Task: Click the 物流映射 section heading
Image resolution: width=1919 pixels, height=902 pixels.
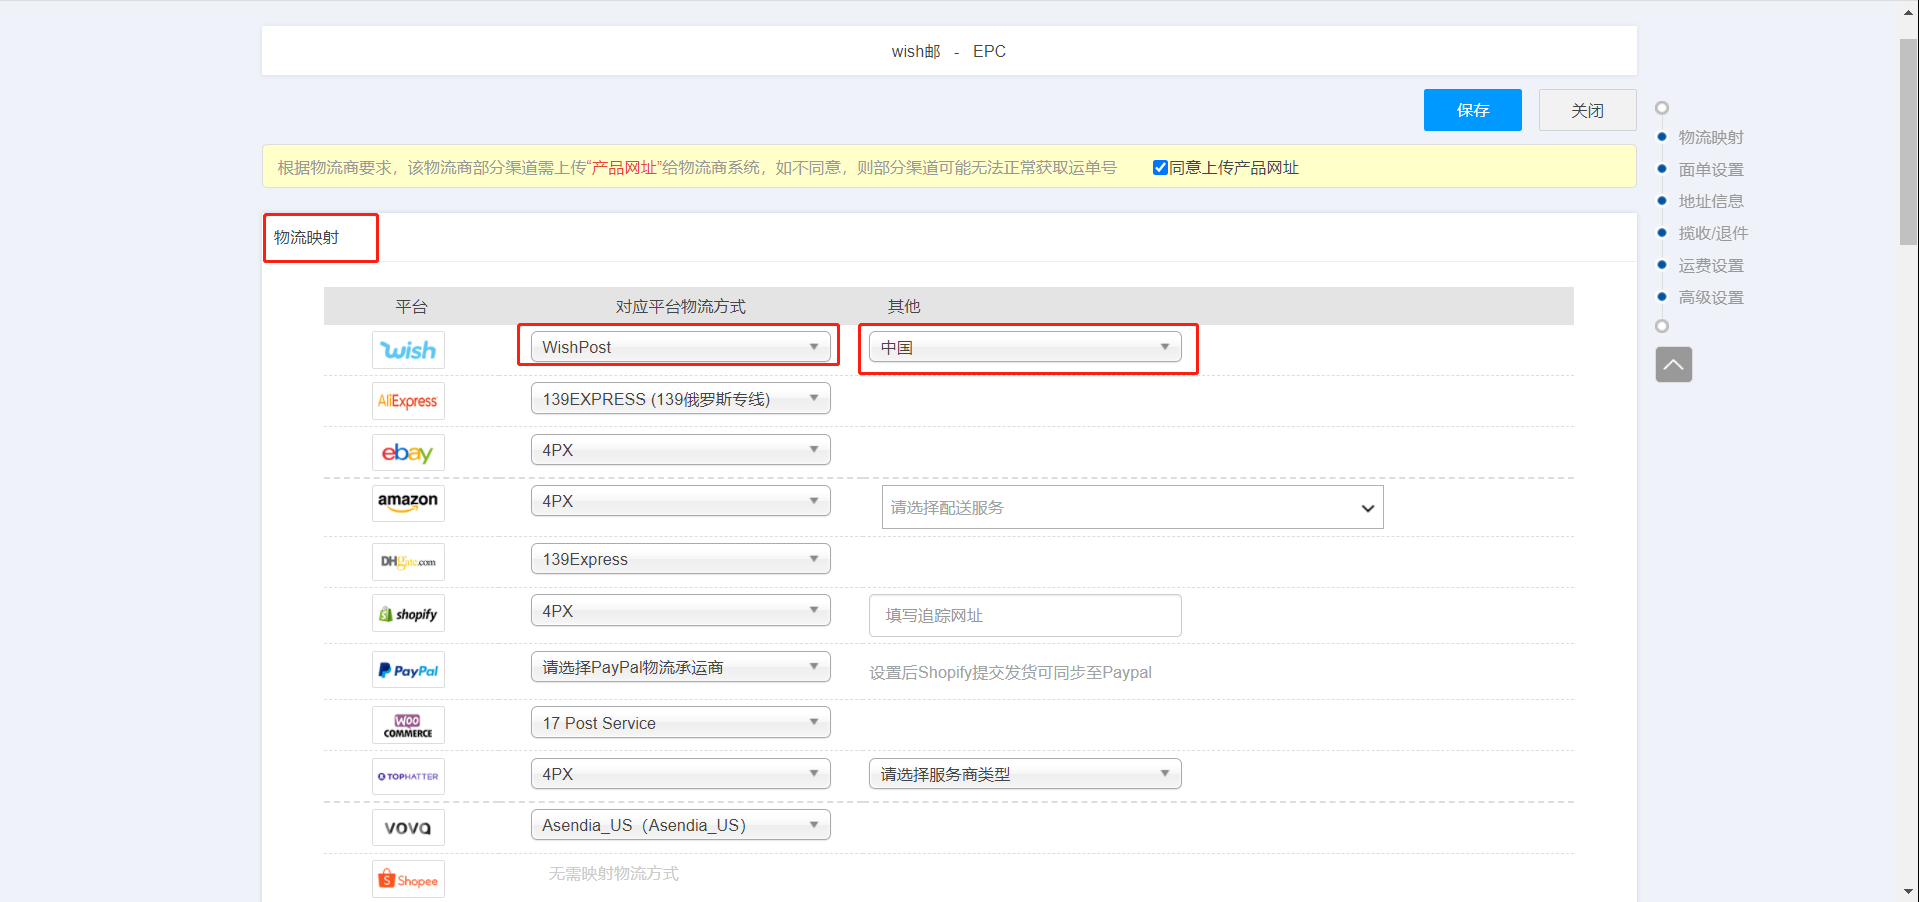Action: tap(306, 237)
